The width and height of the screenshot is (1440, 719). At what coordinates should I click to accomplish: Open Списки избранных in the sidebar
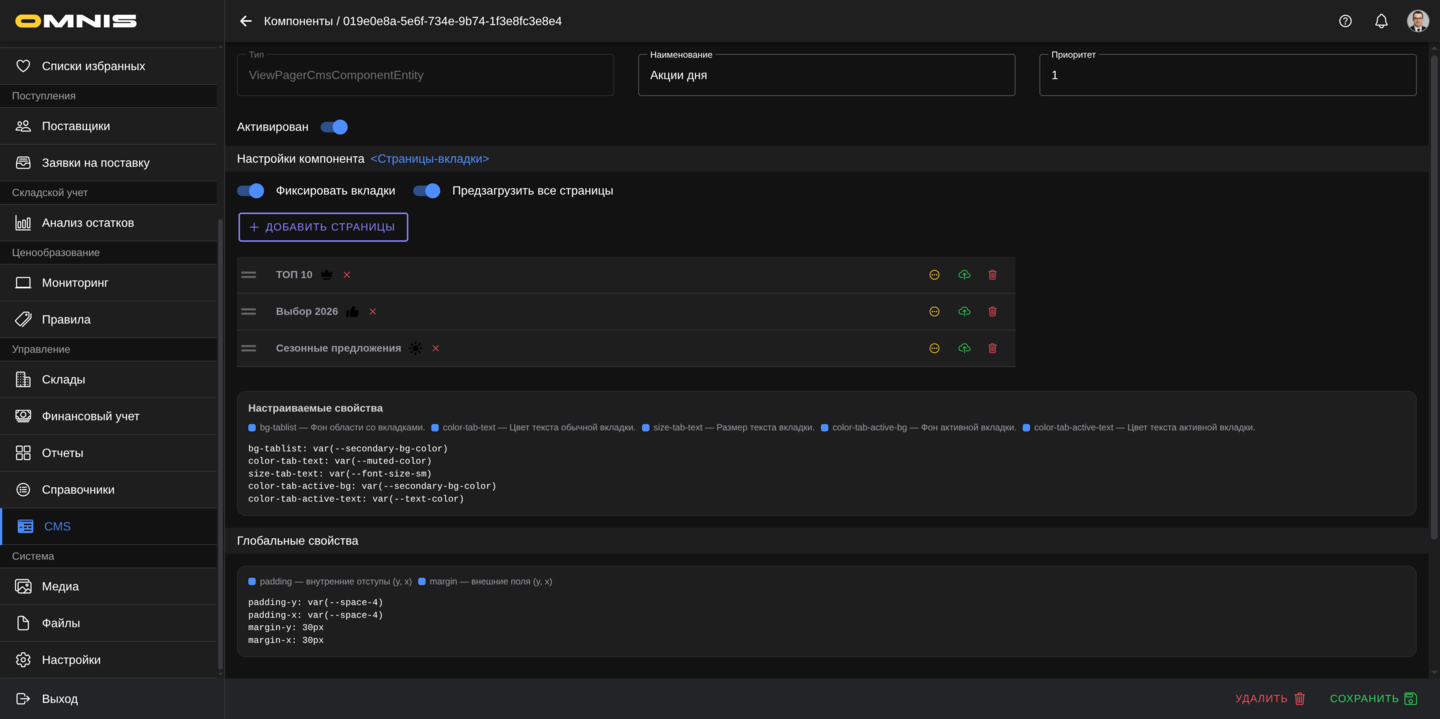pyautogui.click(x=108, y=66)
